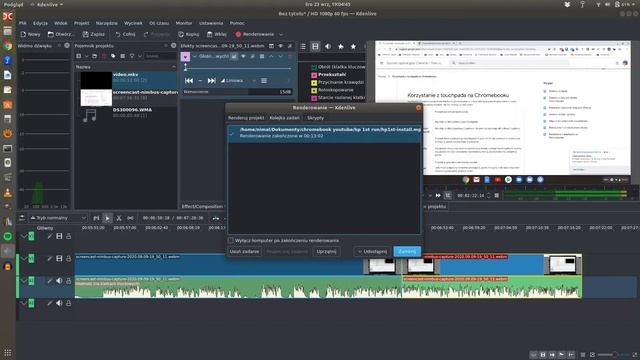Select the finished render job hp1st-install
The height and width of the screenshot is (360, 640).
pos(324,133)
